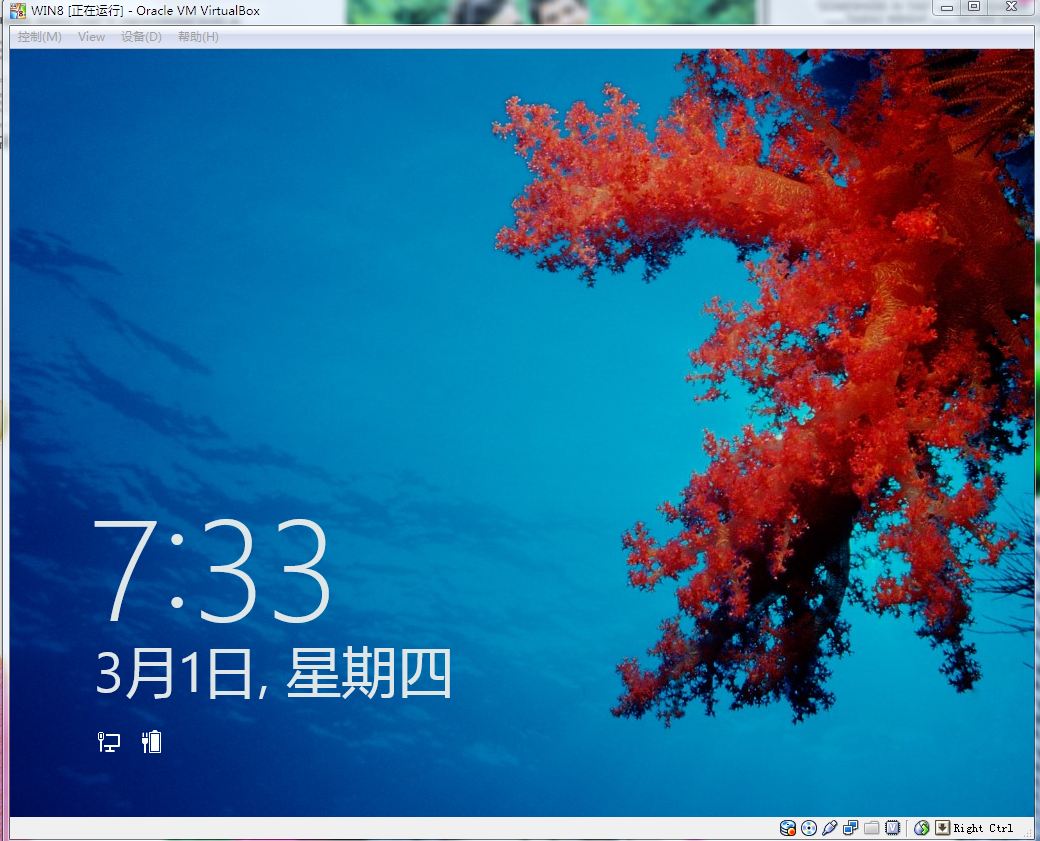
Task: Maximize the VirtualBox window
Action: (x=974, y=7)
